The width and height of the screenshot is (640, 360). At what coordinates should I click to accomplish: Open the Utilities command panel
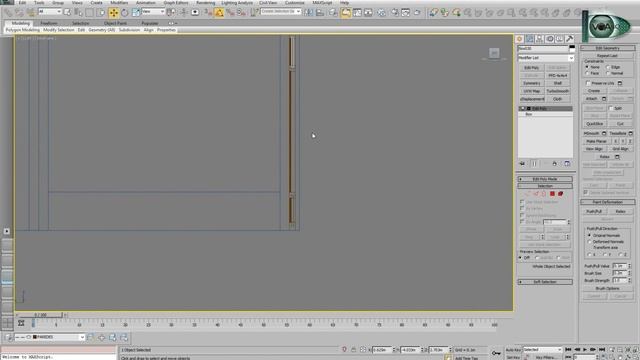pos(569,39)
